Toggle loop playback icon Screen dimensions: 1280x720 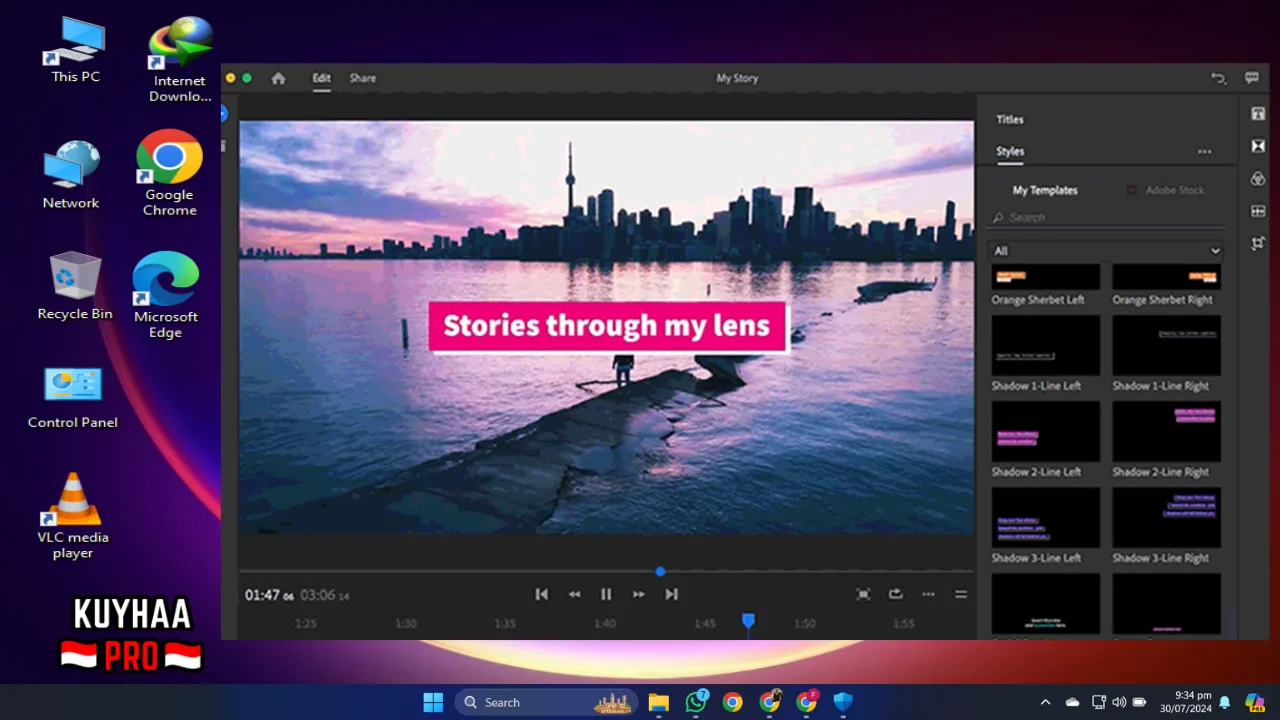coord(895,594)
